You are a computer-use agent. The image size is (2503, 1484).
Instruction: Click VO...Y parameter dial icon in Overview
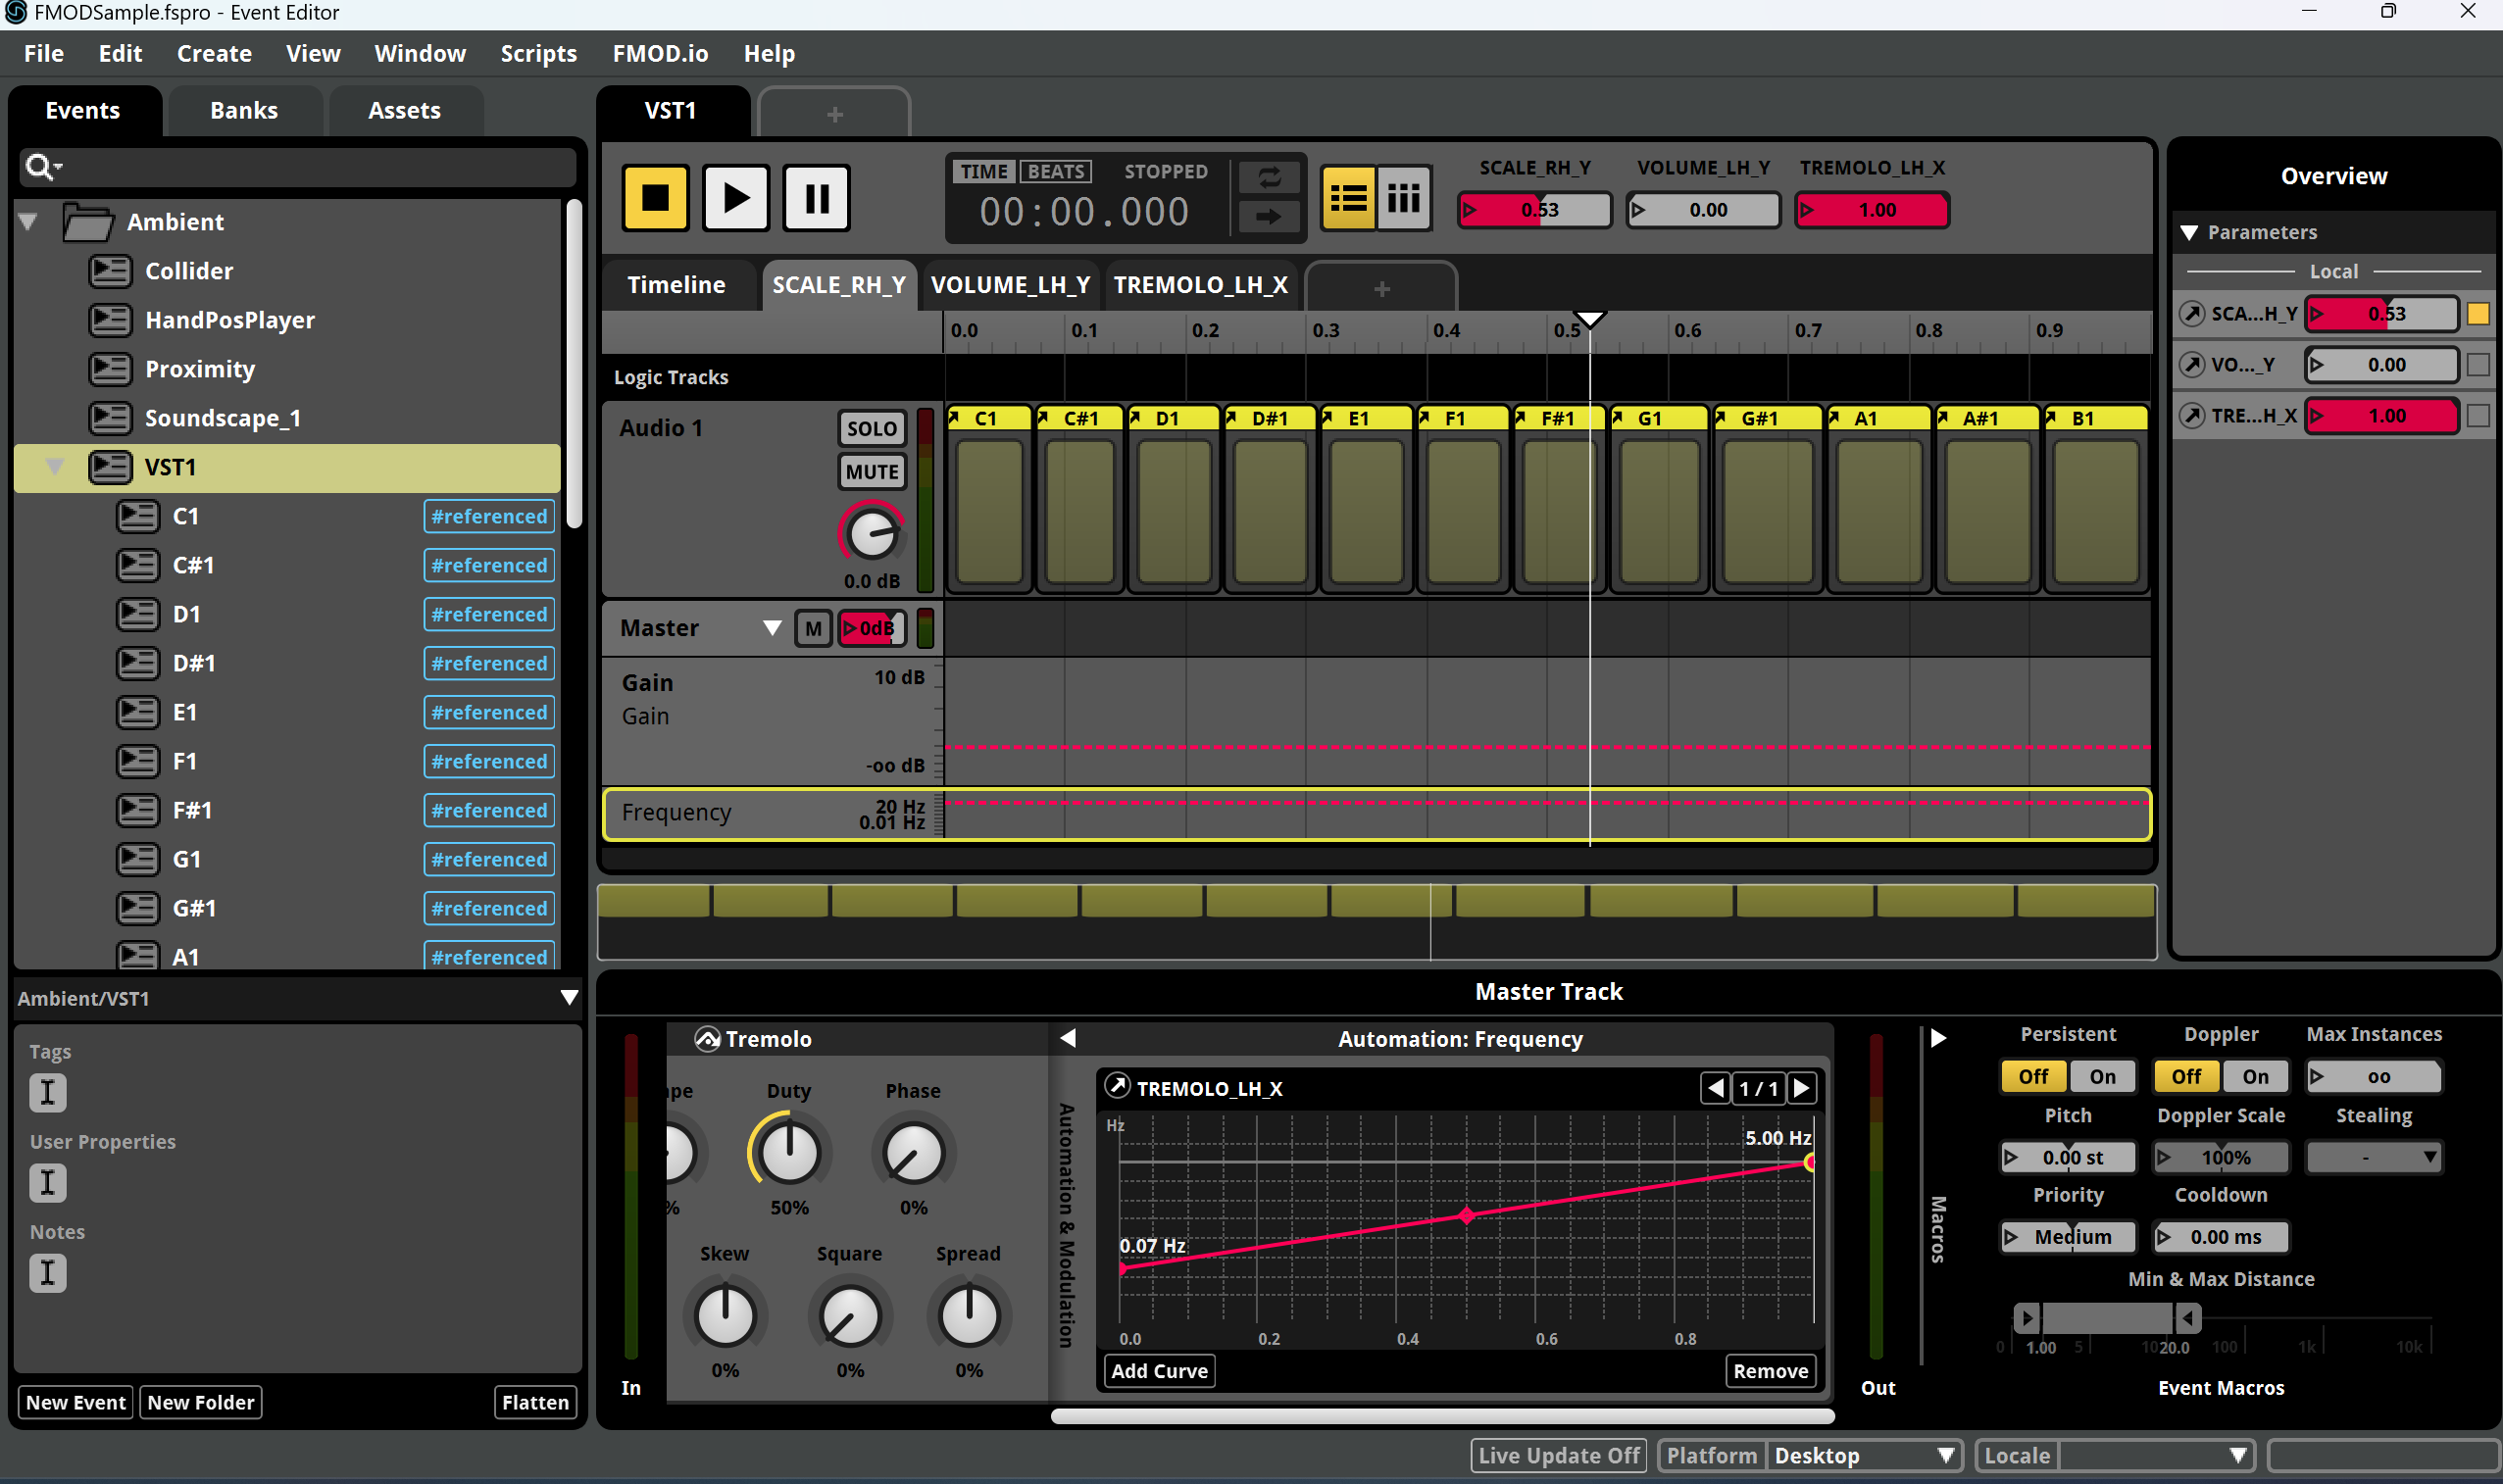(2192, 365)
